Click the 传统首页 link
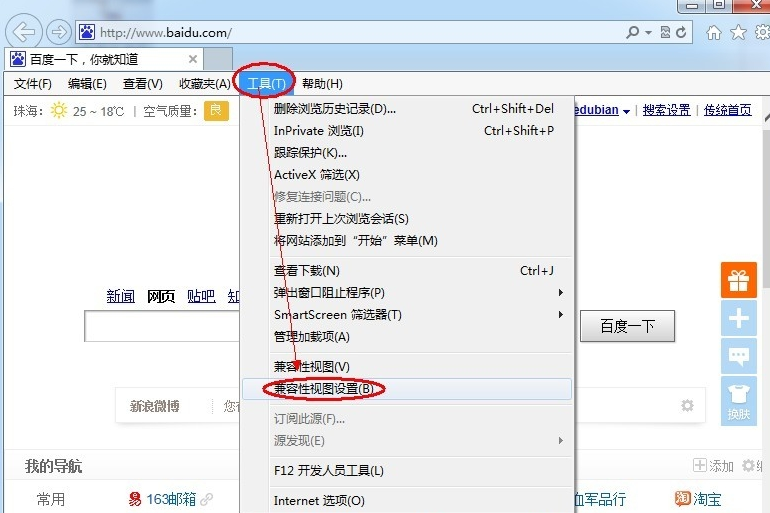 point(728,110)
